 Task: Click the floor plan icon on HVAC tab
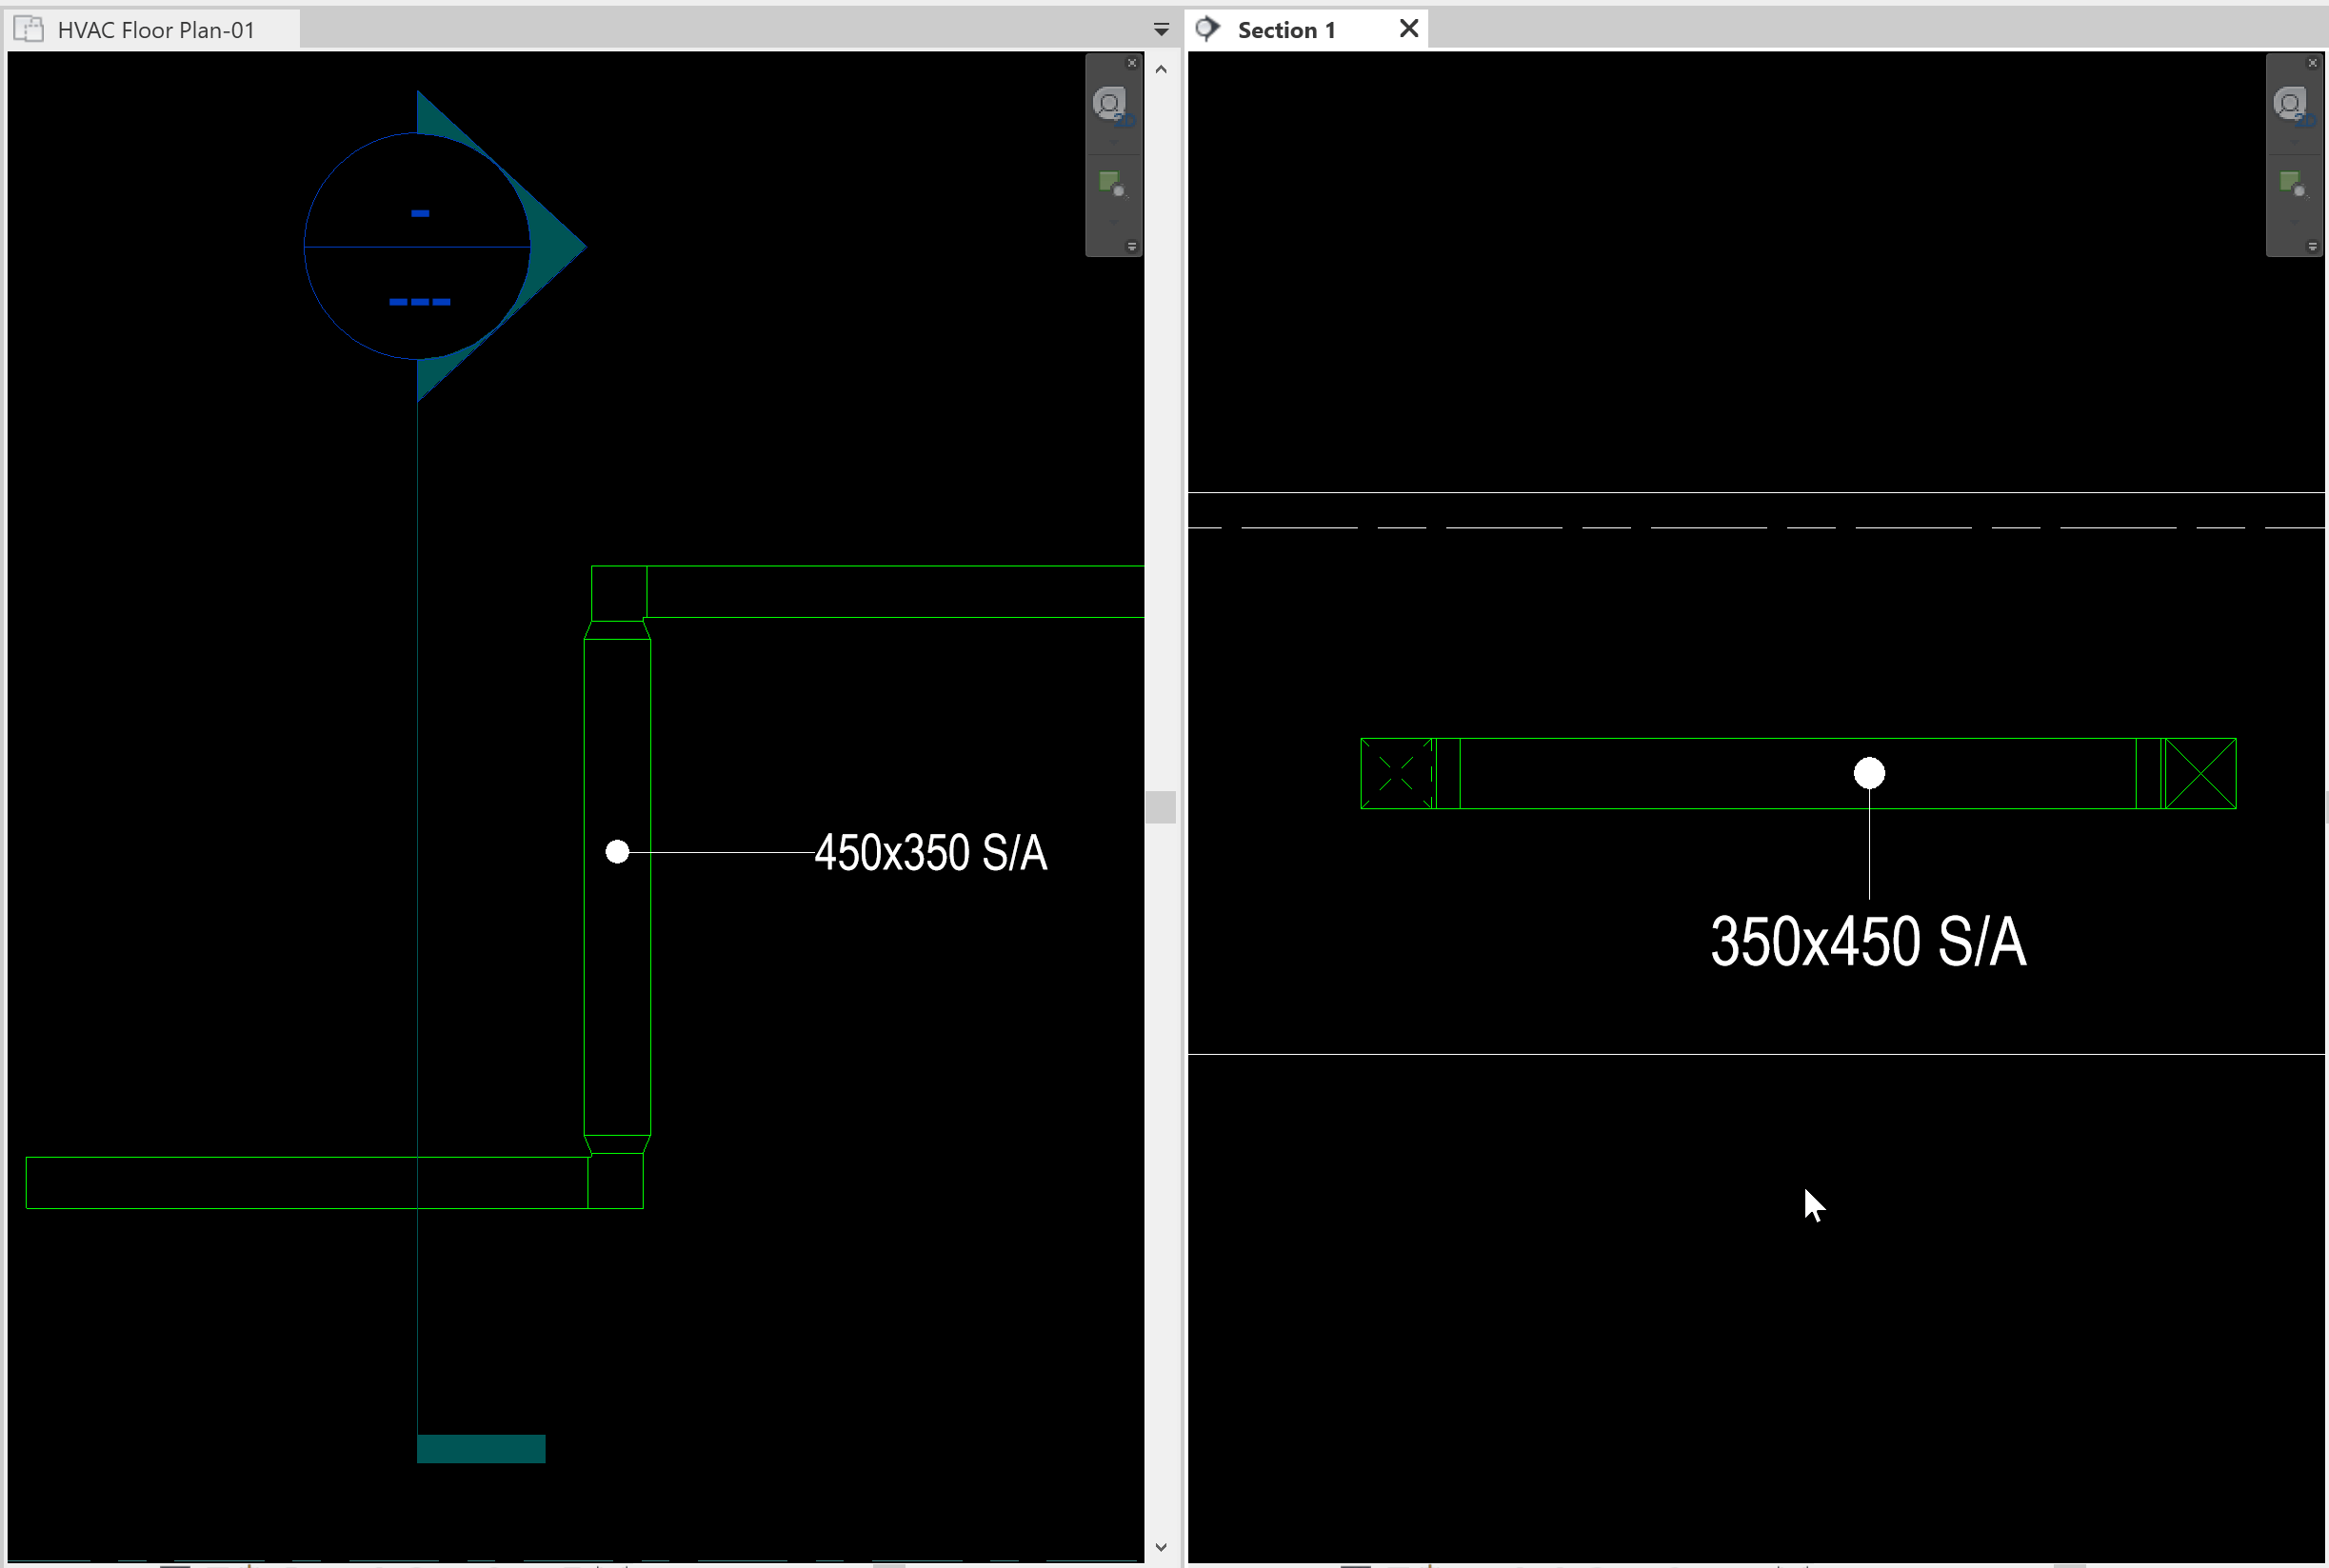[28, 29]
